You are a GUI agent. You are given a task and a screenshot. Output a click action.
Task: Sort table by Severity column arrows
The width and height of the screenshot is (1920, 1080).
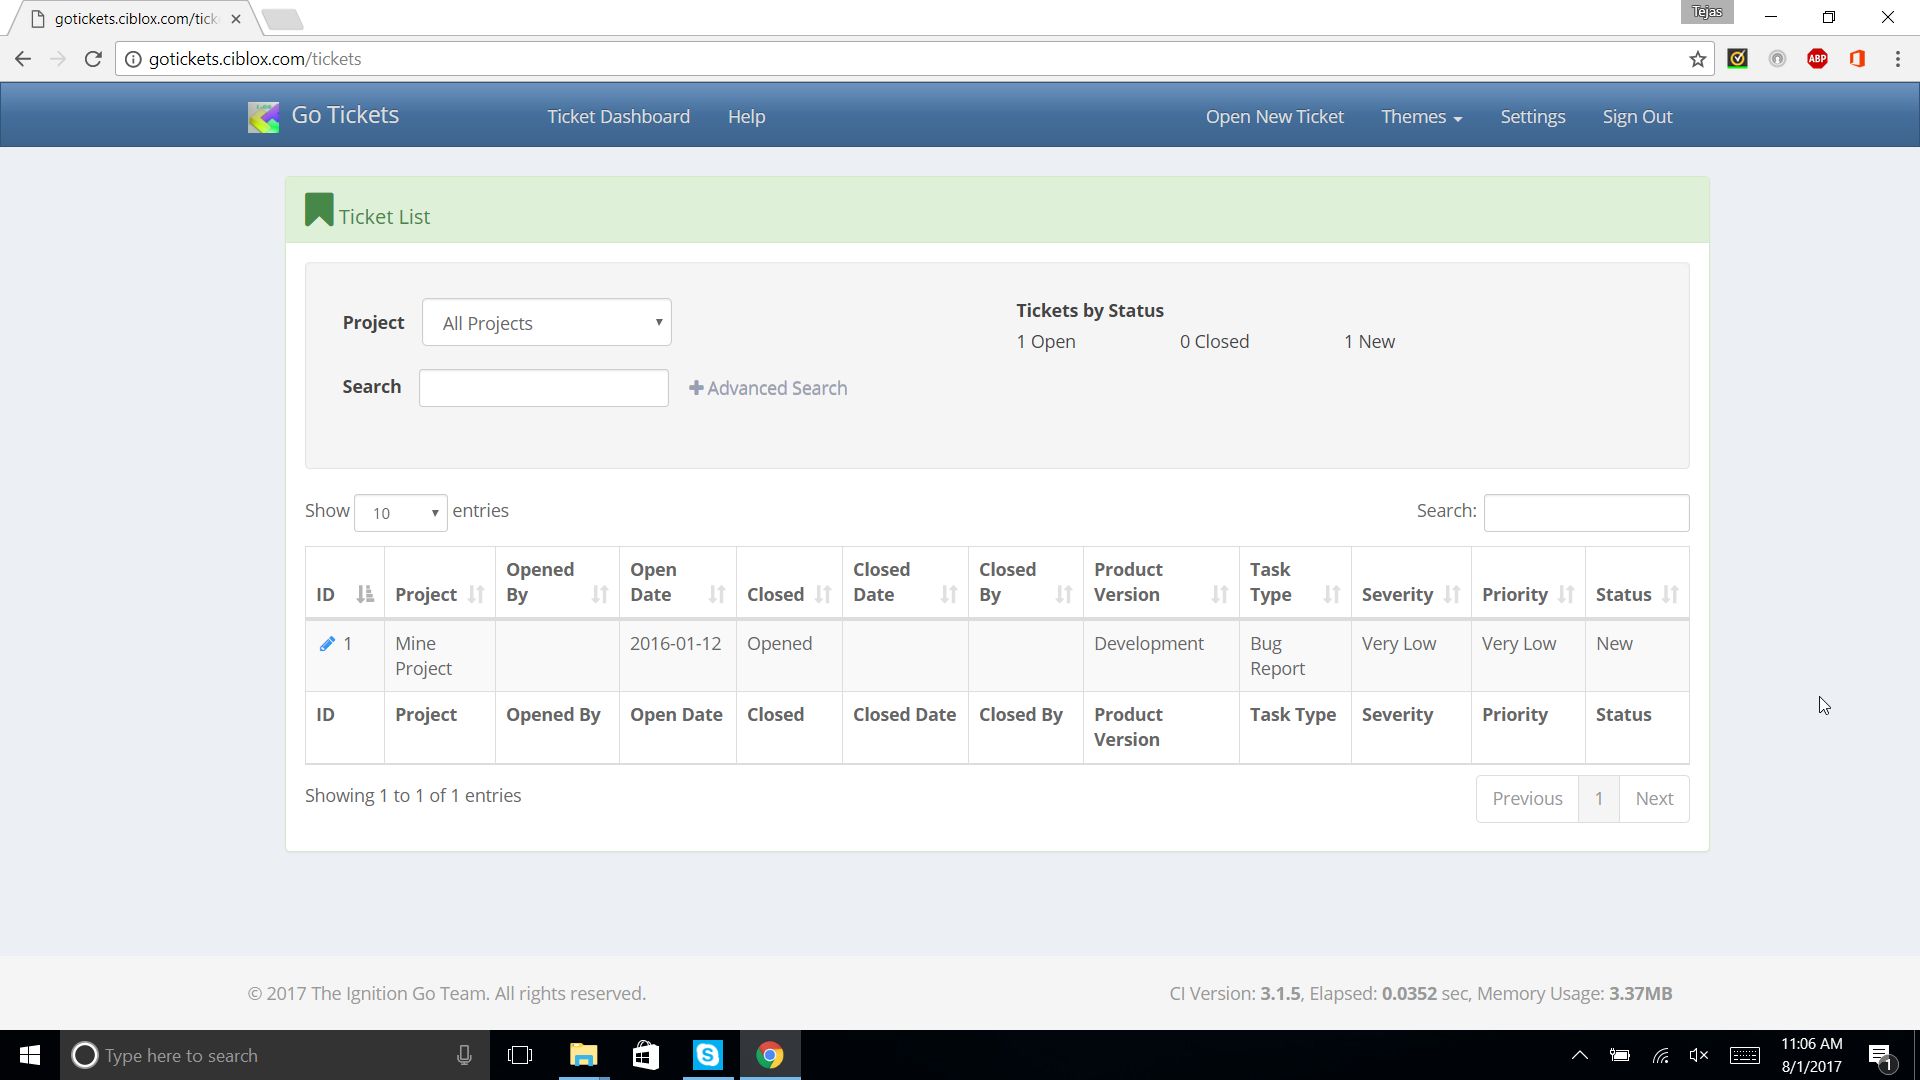click(x=1452, y=594)
